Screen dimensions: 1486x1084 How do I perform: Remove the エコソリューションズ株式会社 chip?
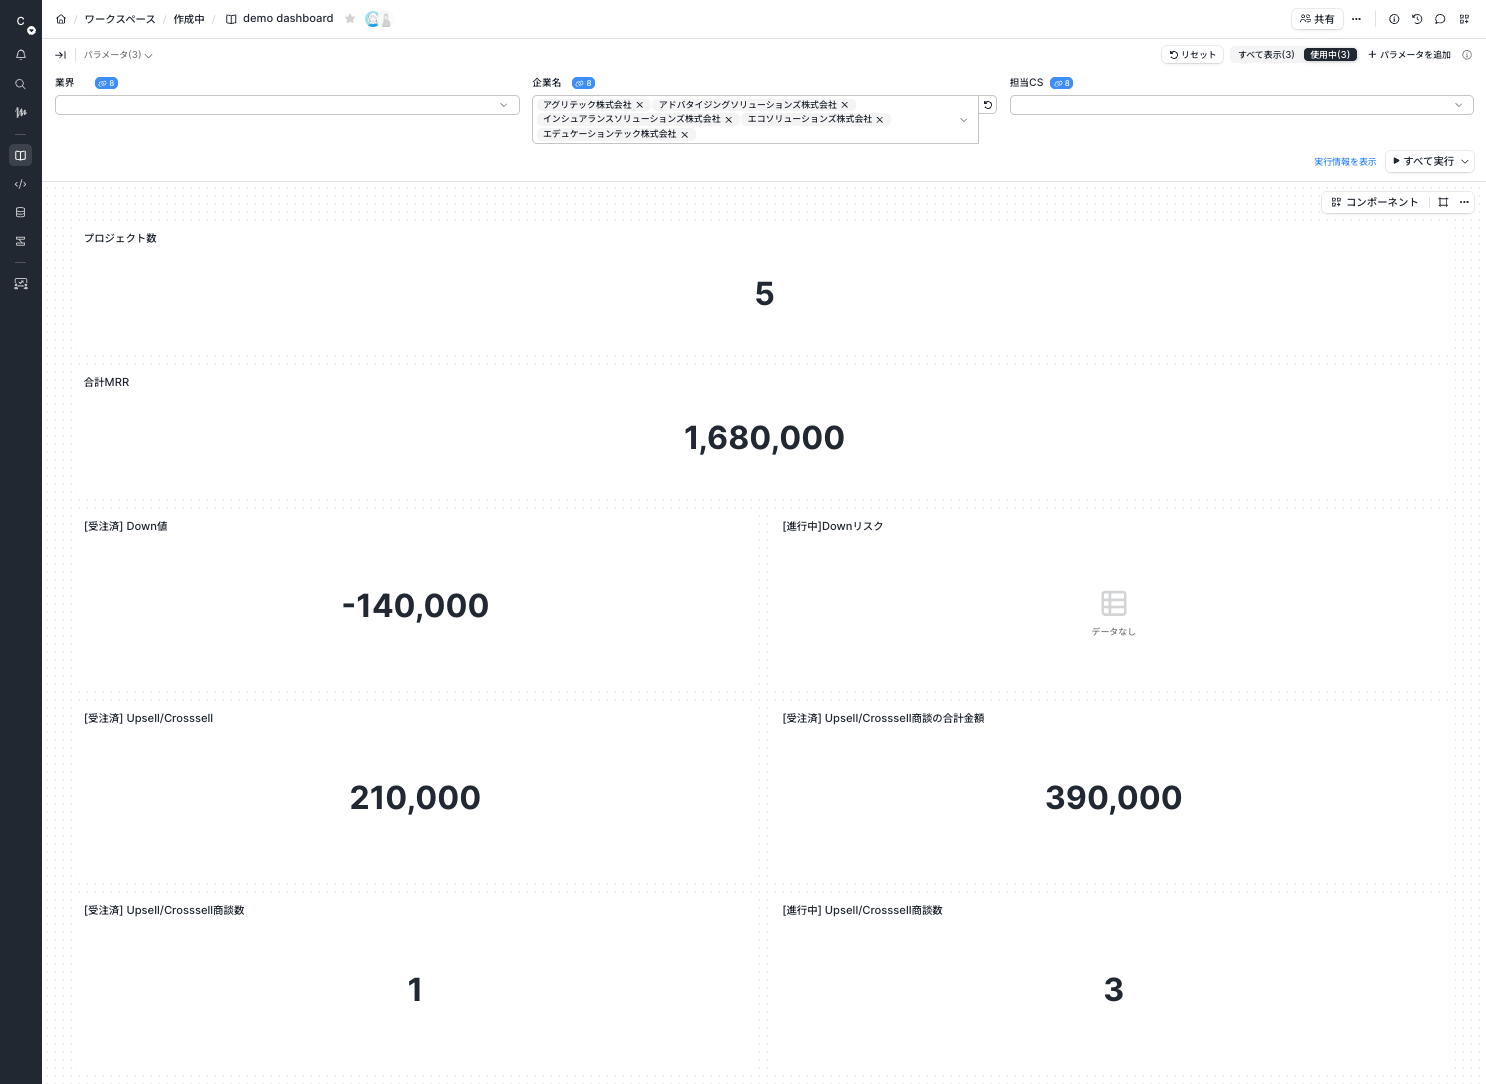coord(879,119)
